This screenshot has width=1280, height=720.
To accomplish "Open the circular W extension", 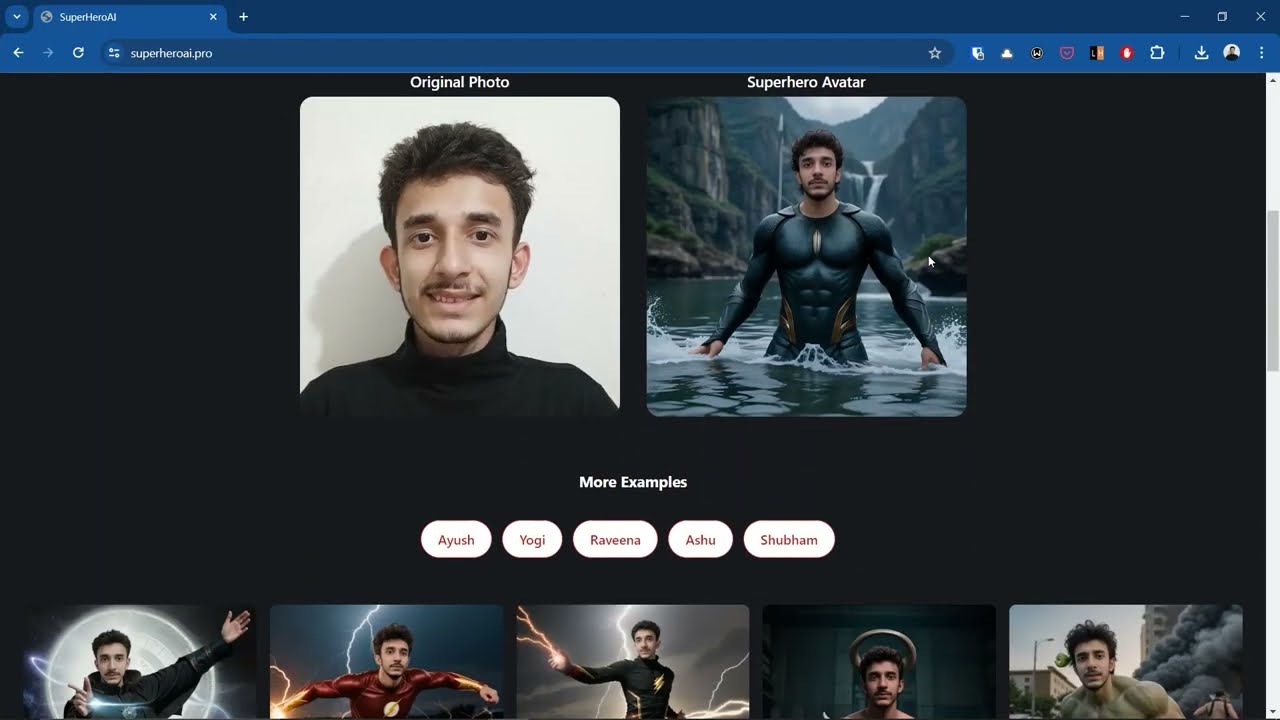I will (x=1037, y=53).
